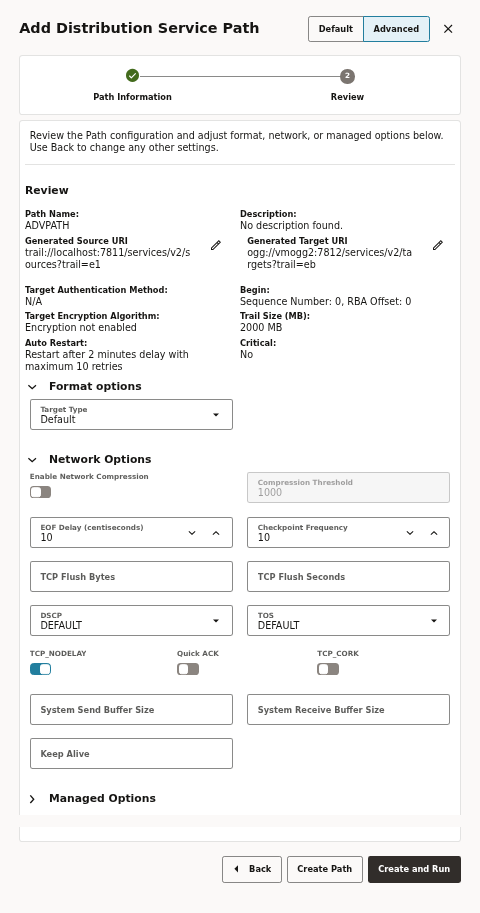The image size is (480, 913).
Task: Click the ADVPATH path name text
Action: pos(47,225)
